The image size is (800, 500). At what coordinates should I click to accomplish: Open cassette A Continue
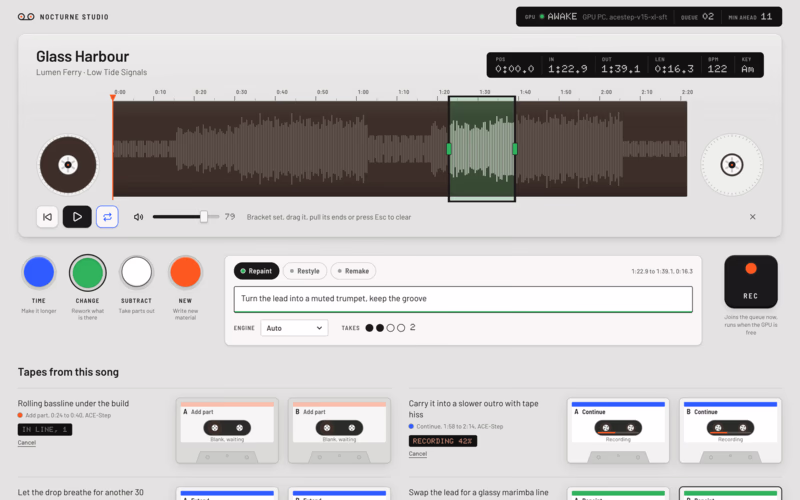pos(618,431)
